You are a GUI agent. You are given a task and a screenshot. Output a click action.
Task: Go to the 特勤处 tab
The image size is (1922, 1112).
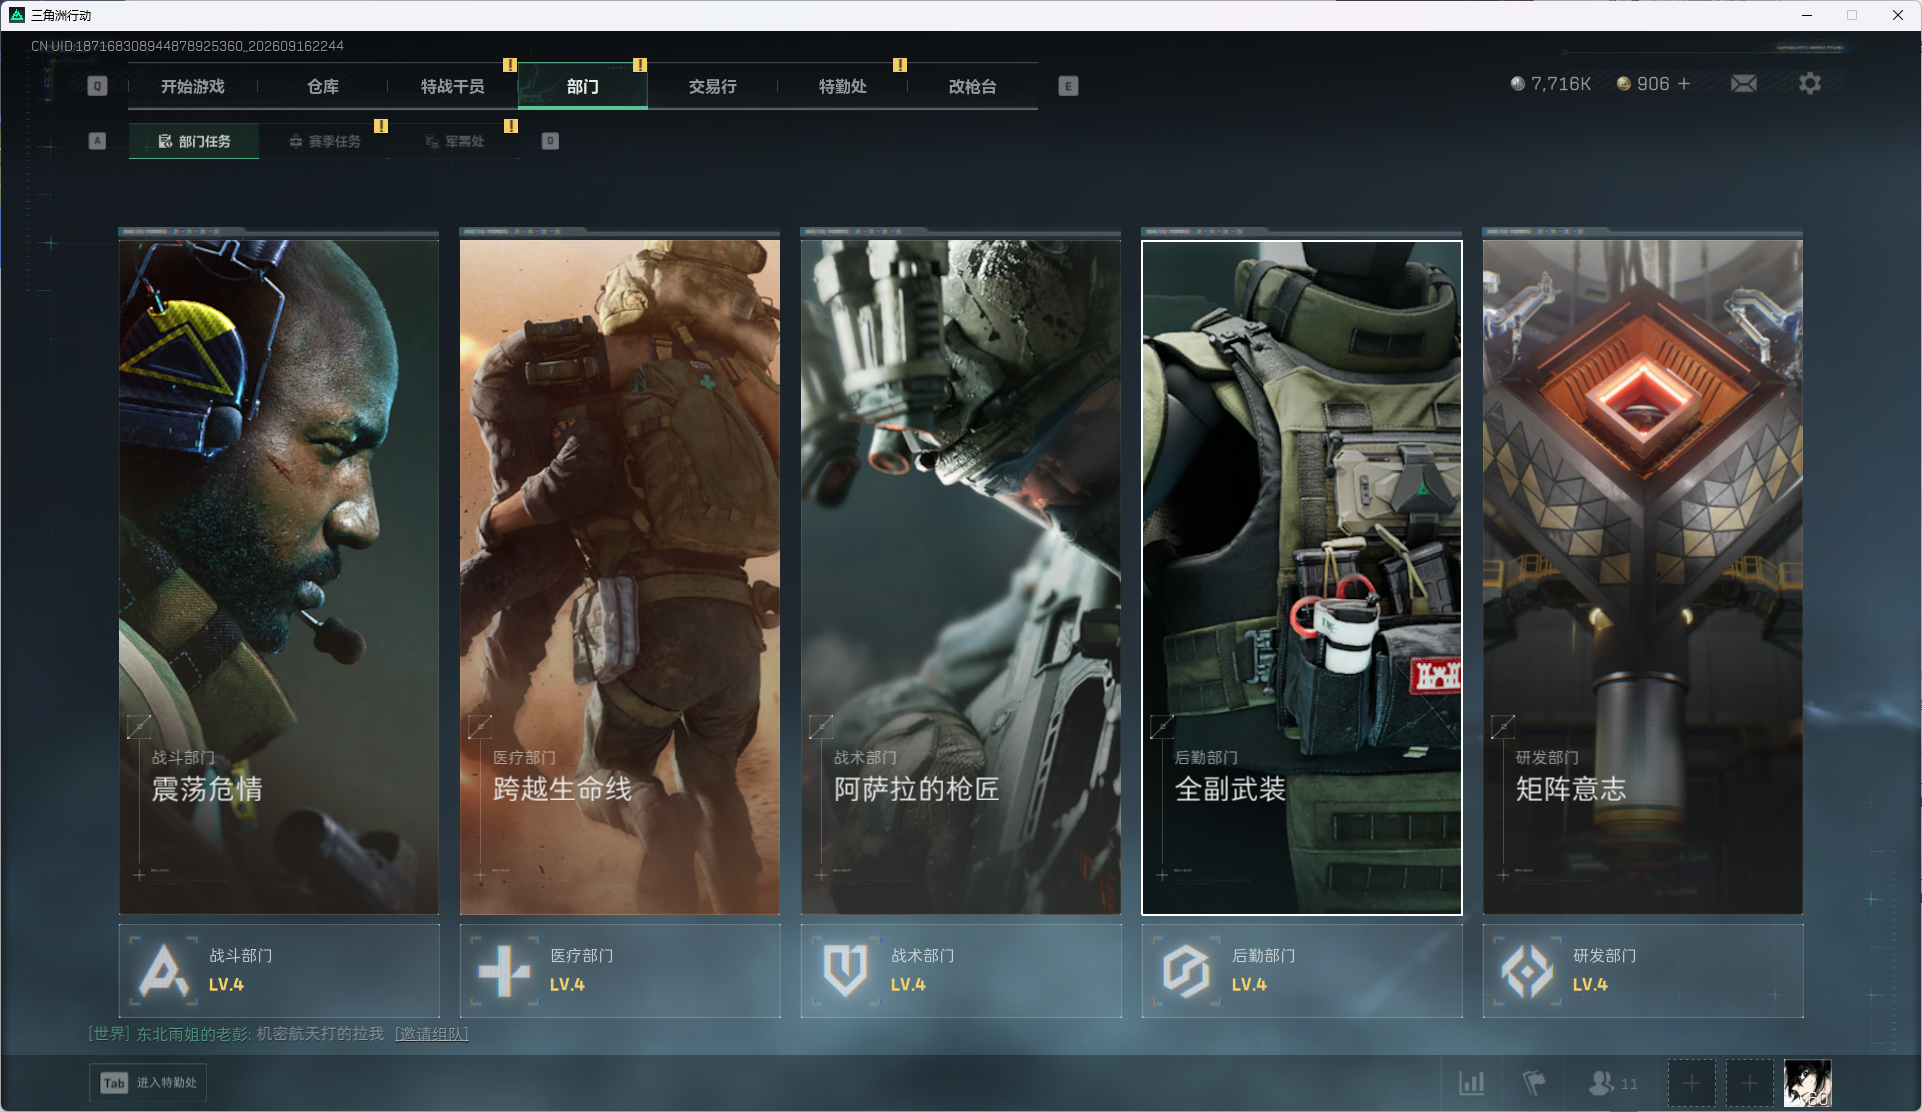[x=842, y=86]
